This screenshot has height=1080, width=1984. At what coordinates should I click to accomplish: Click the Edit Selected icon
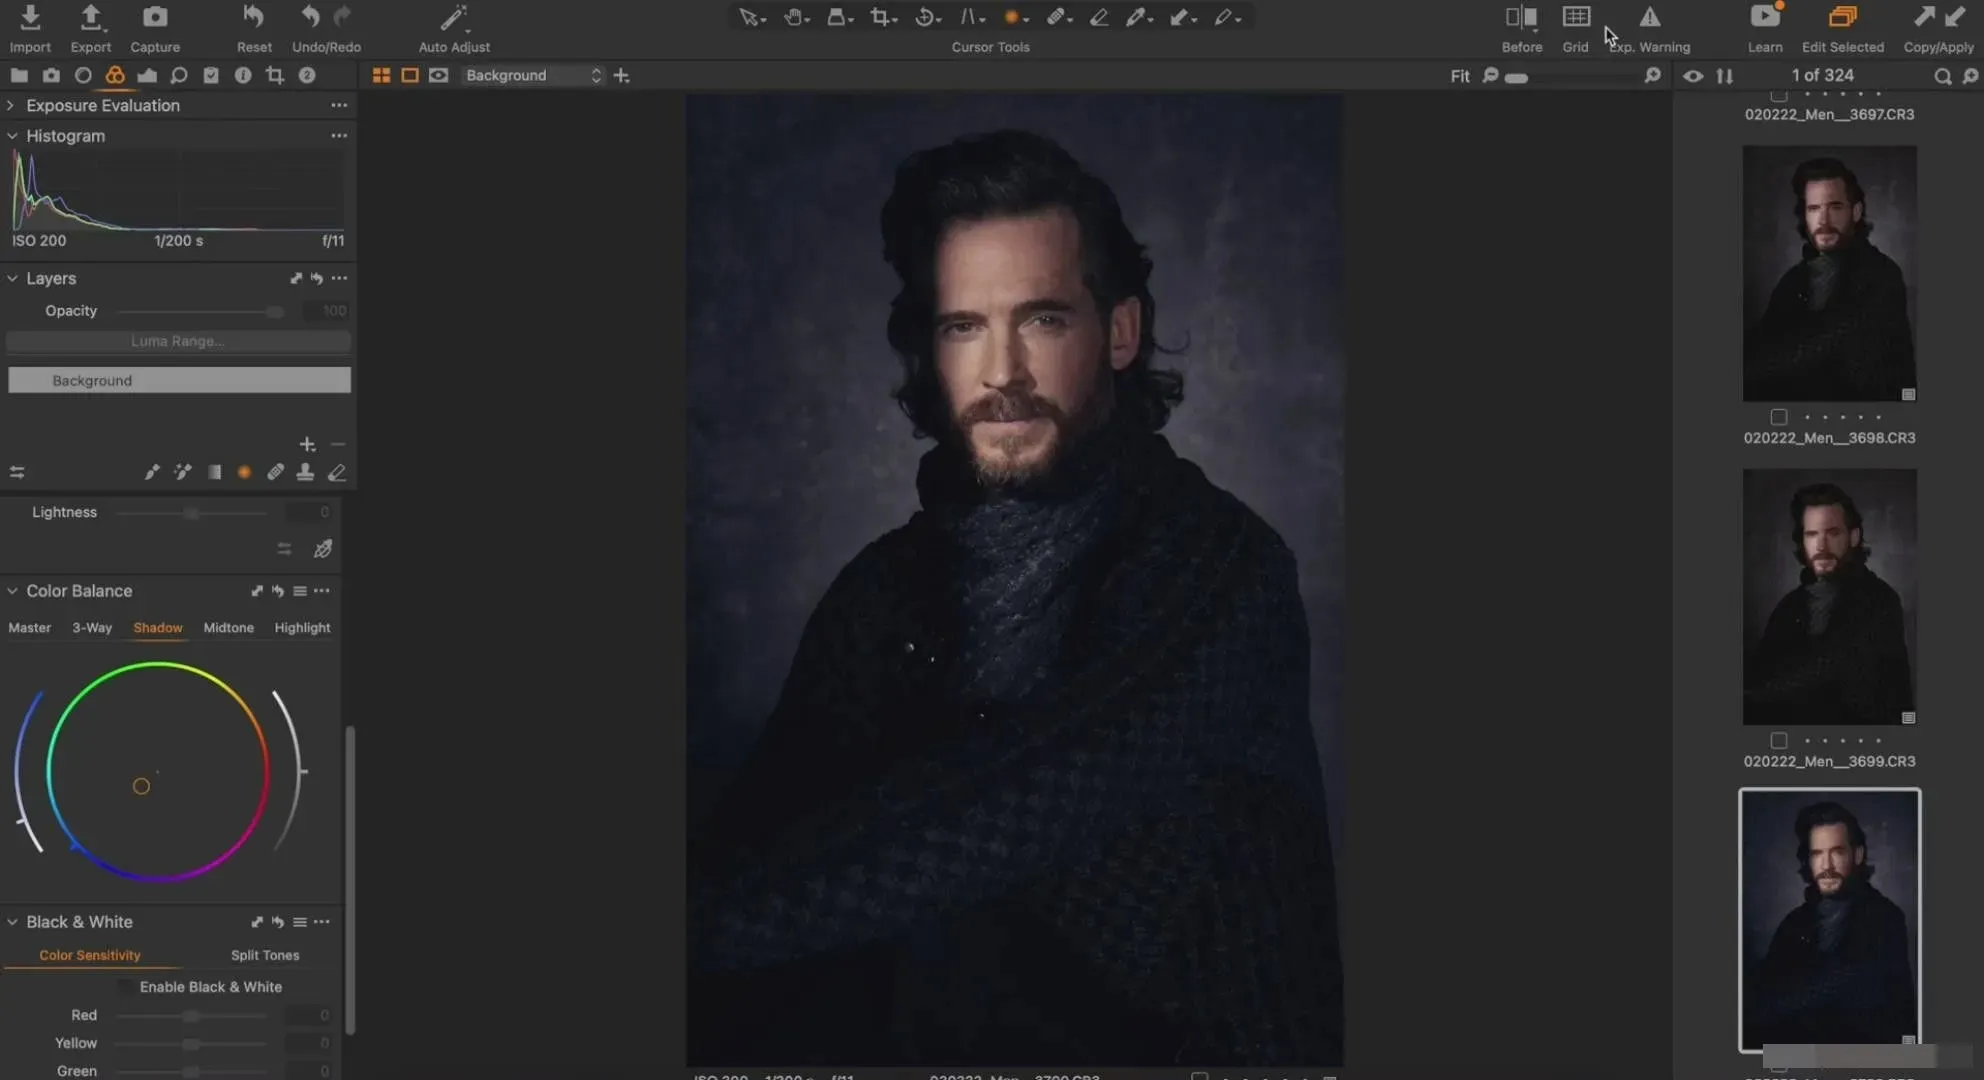point(1842,17)
